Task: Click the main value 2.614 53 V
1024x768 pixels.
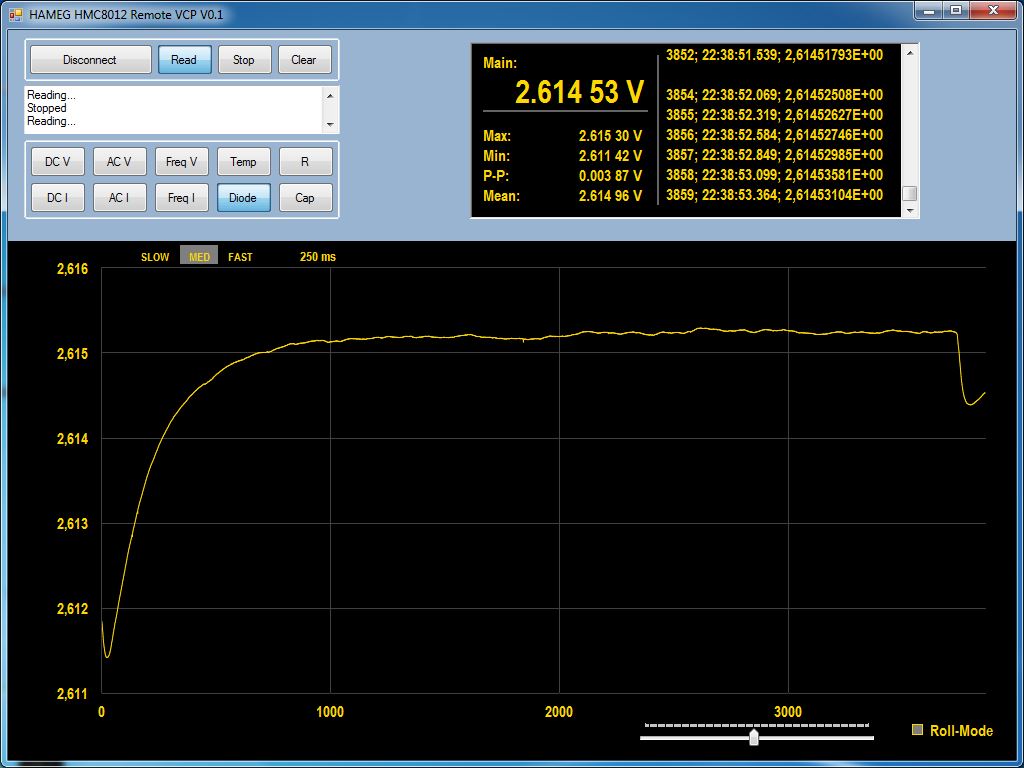Action: [579, 92]
